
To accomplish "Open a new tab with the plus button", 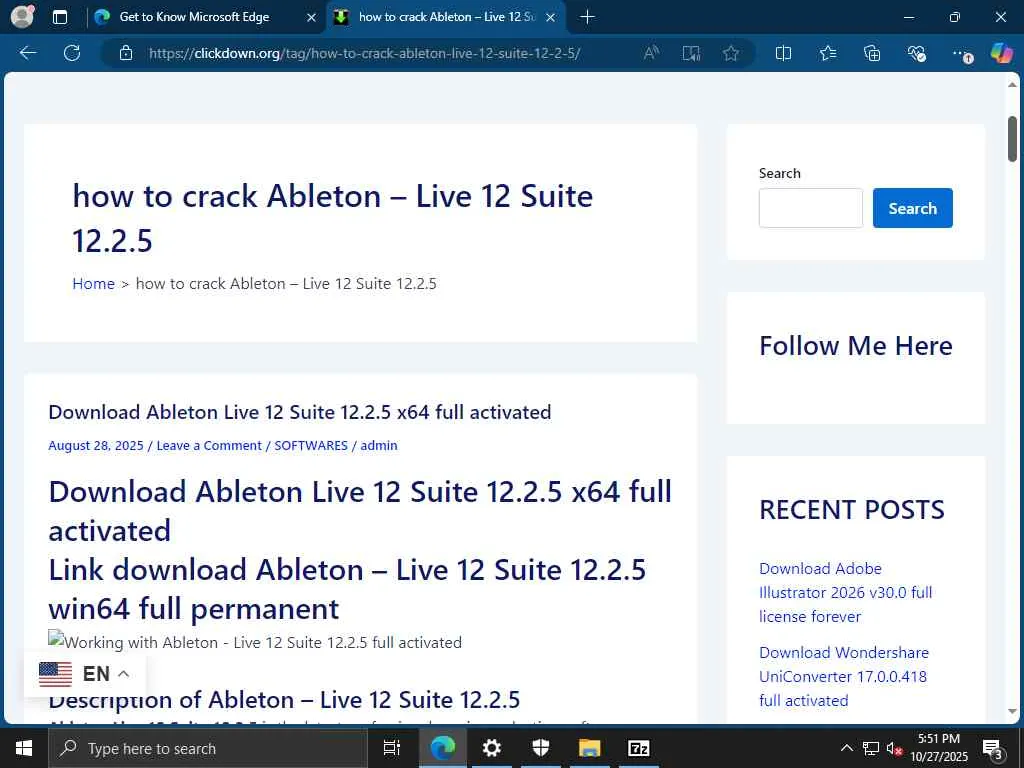I will pyautogui.click(x=587, y=17).
